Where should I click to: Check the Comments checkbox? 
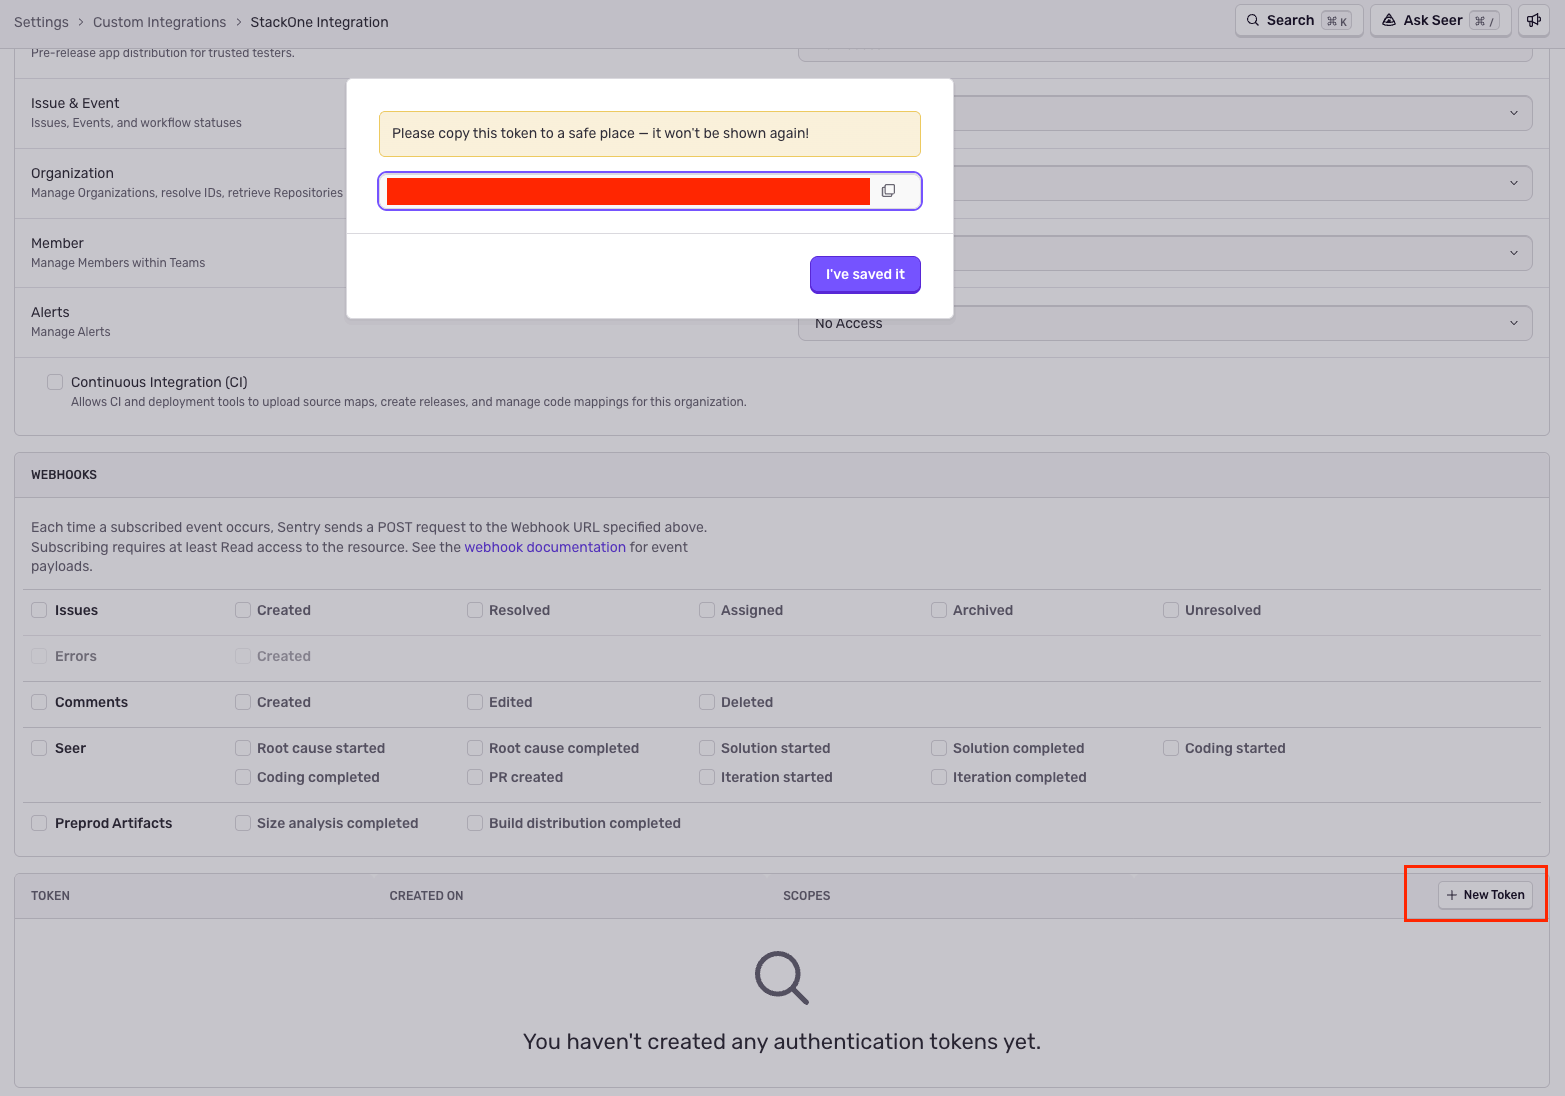click(39, 702)
